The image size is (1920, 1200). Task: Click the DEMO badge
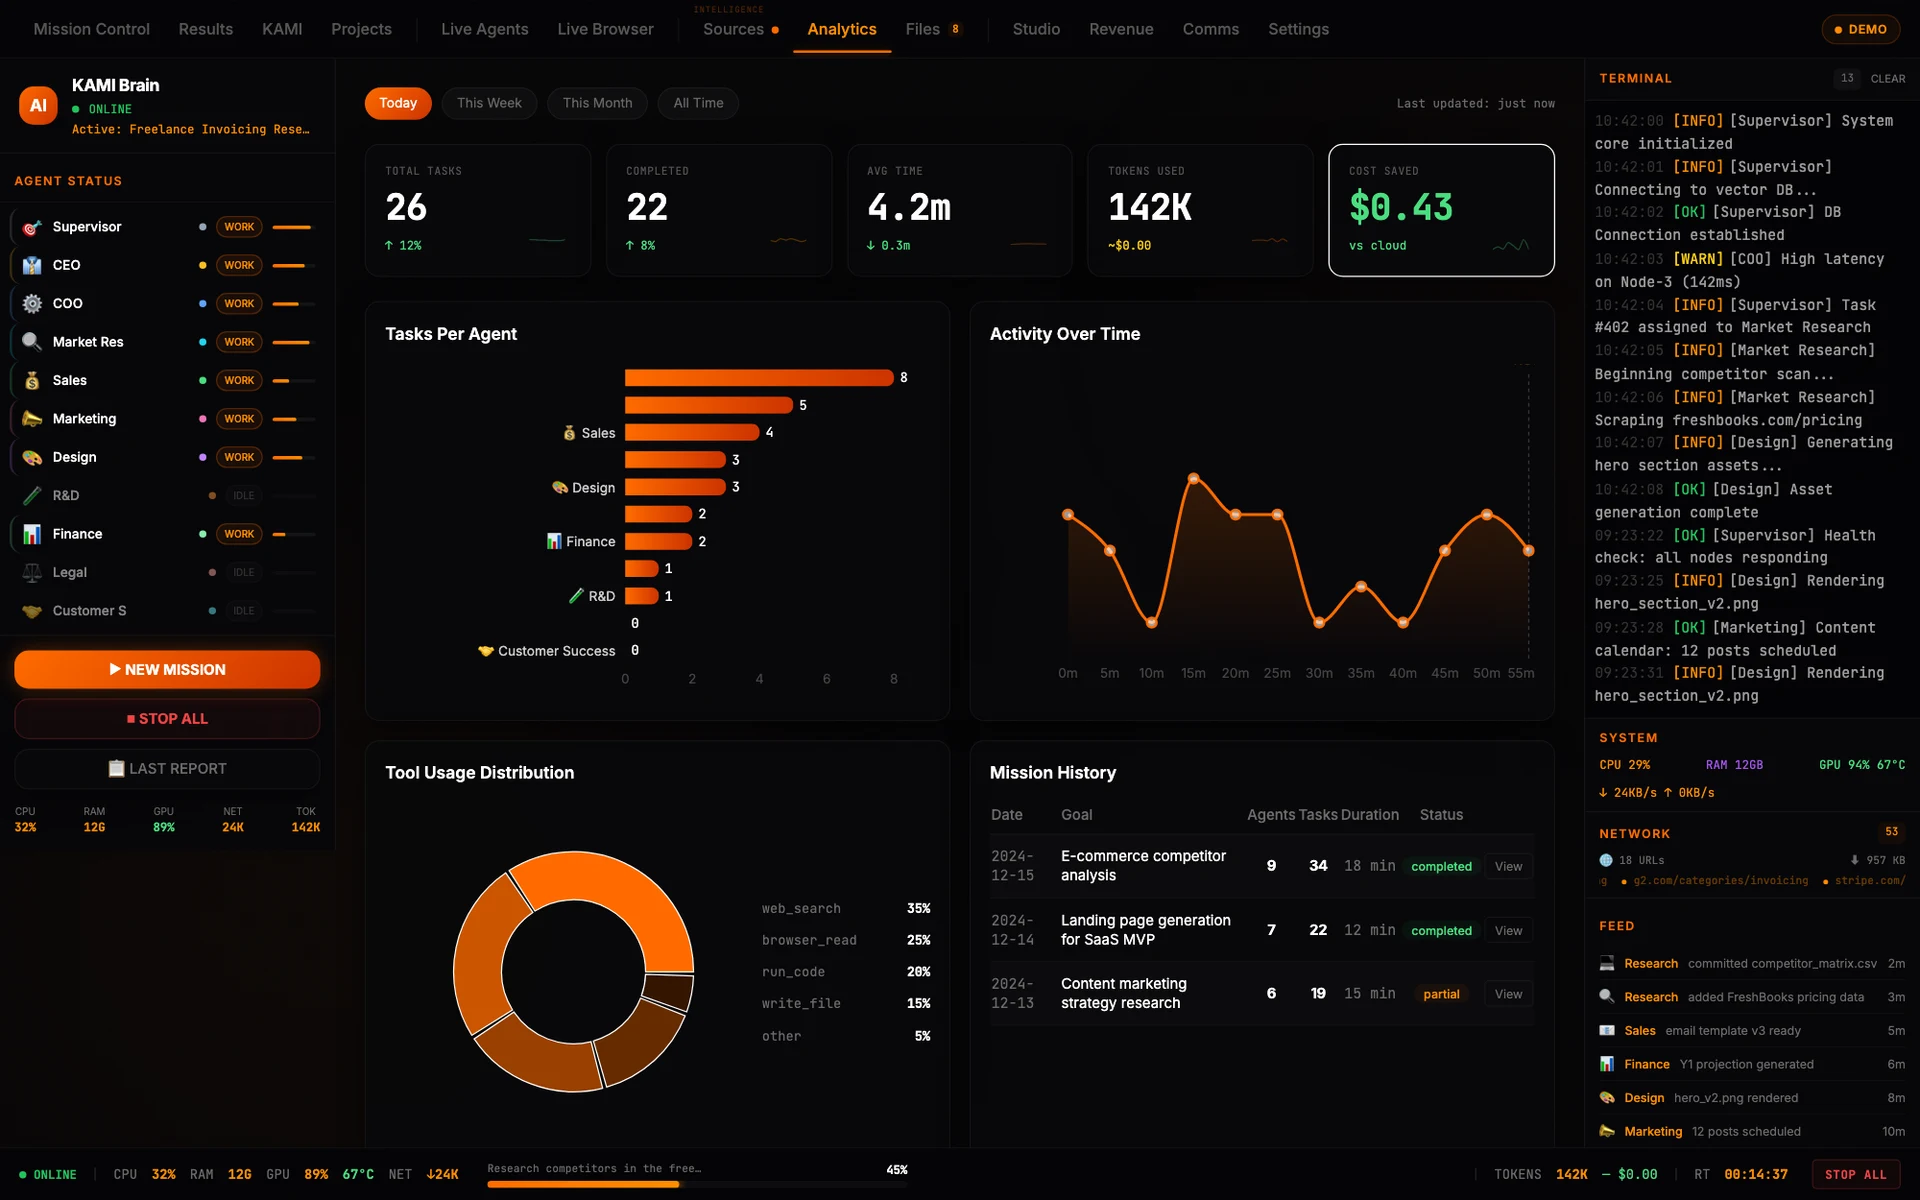coord(1860,29)
